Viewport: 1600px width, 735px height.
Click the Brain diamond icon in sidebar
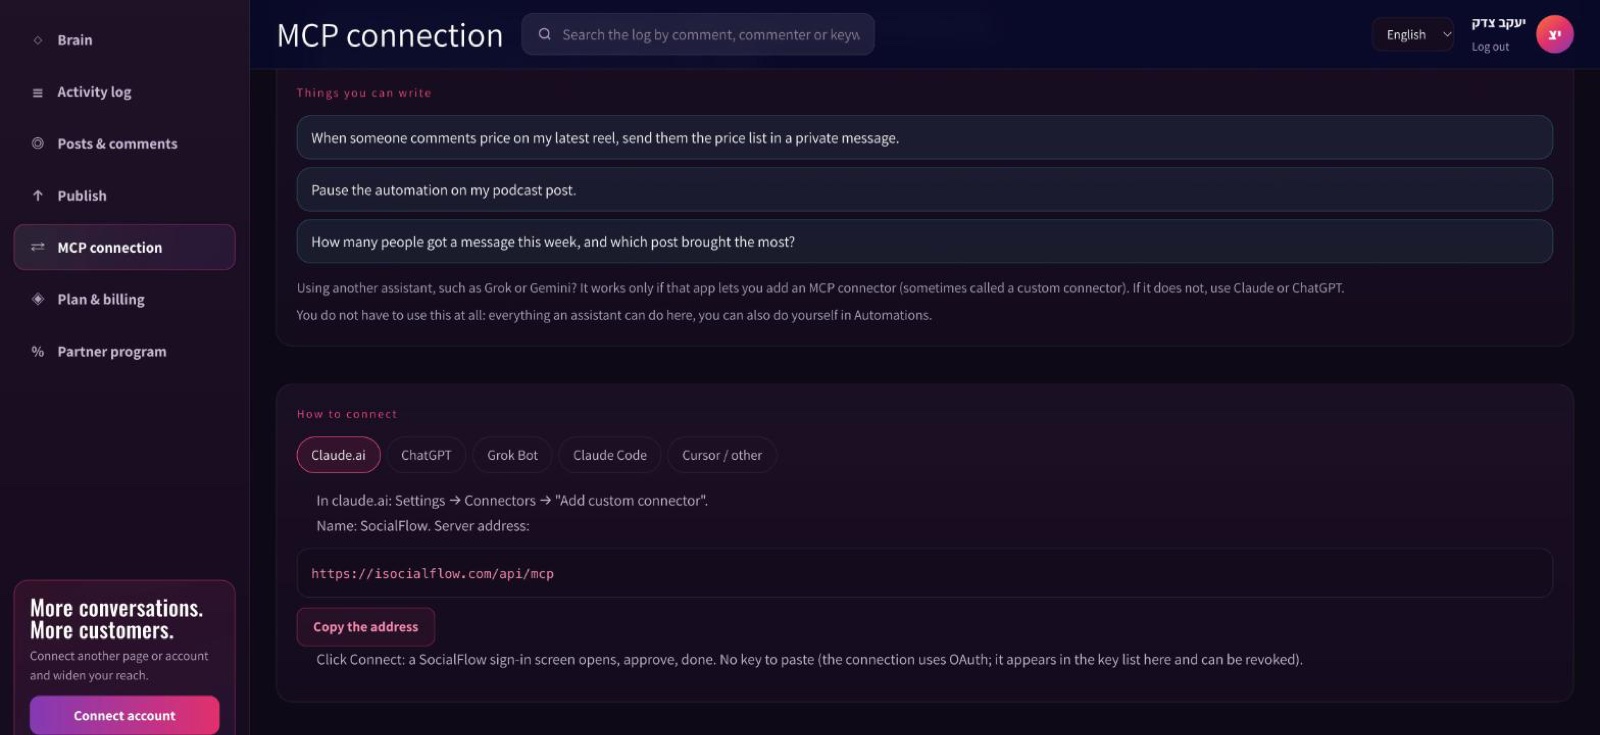pos(38,40)
